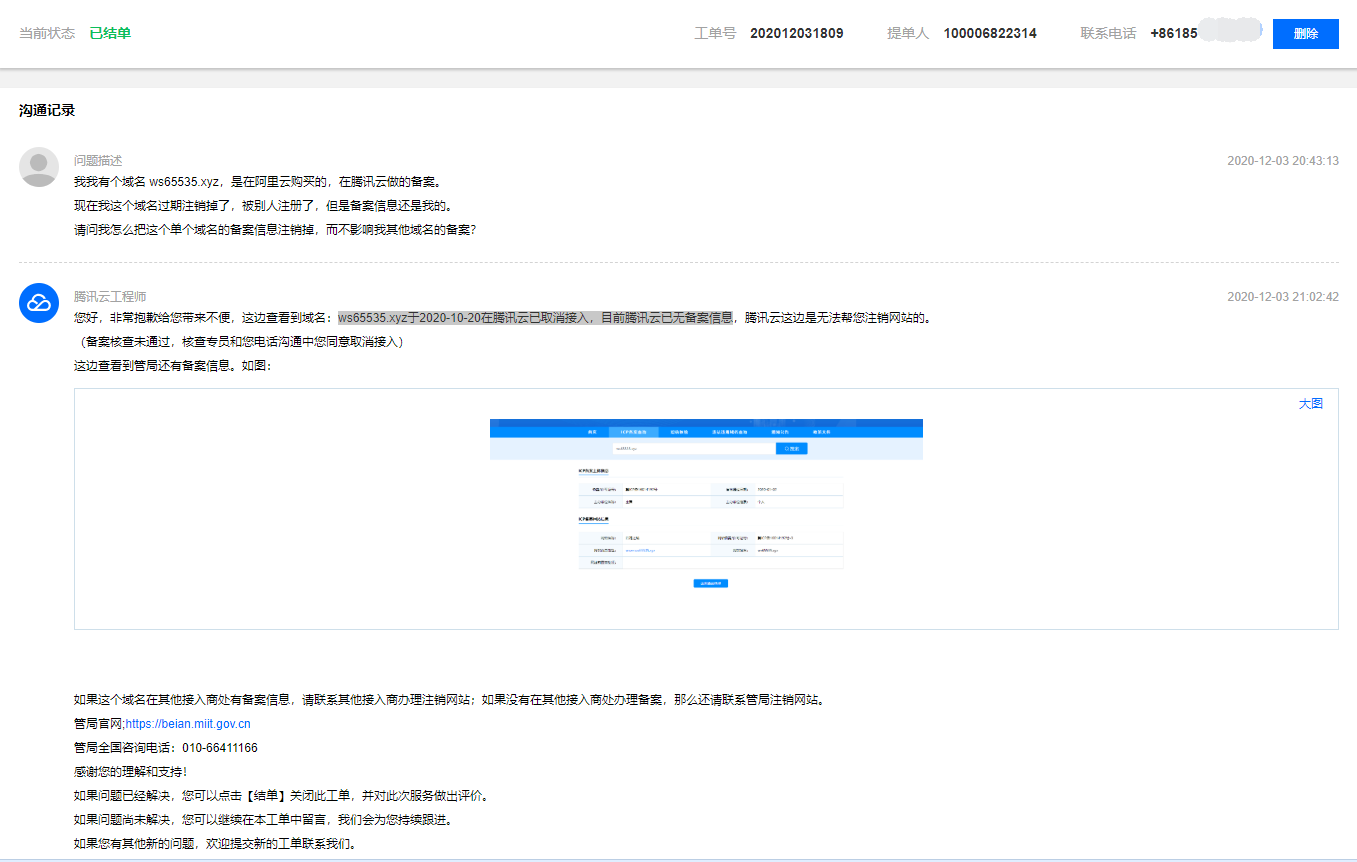Select the highlighted ICP备案查询 tab in the screenshot
Viewport: 1357px width, 862px height.
(x=633, y=432)
